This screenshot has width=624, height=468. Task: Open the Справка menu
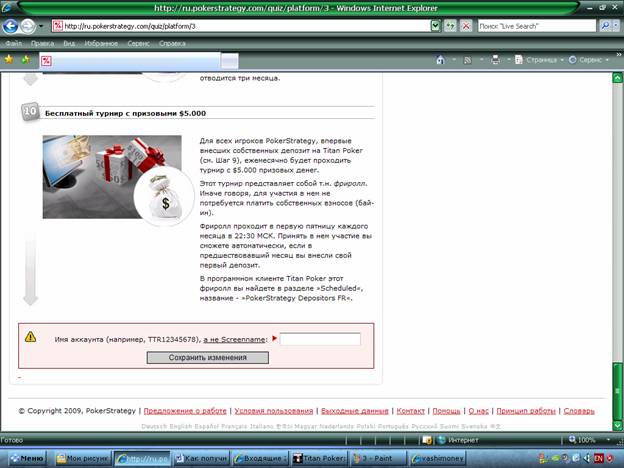(172, 43)
